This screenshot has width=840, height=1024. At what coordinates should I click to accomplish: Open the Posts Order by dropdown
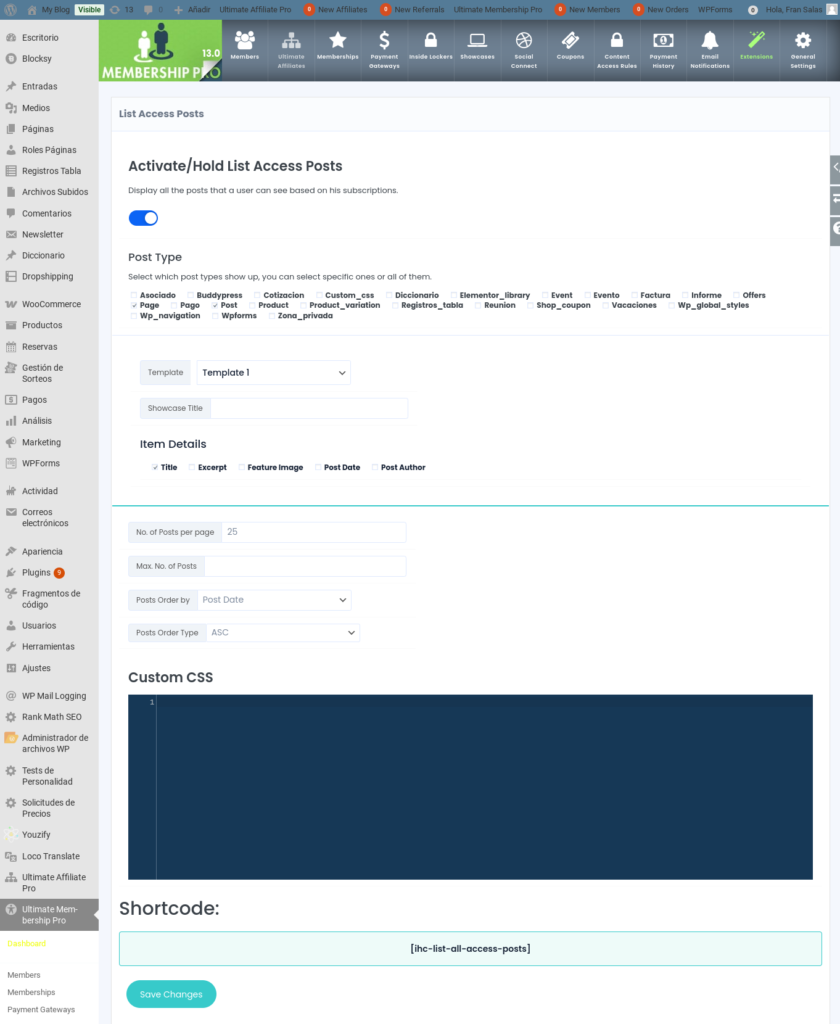click(x=274, y=600)
